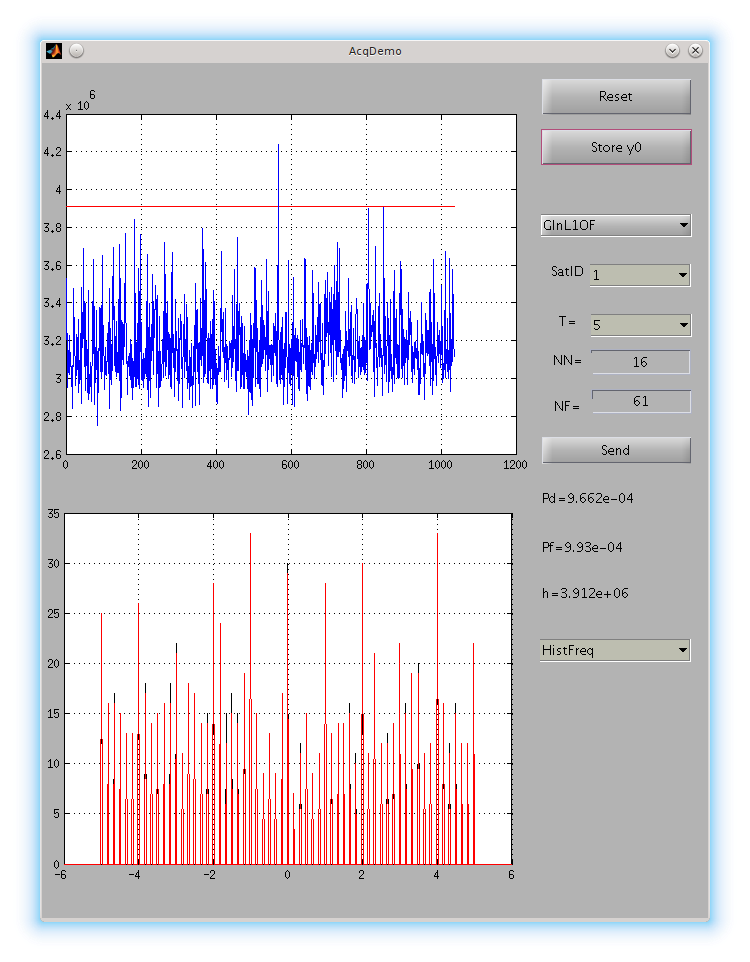Image resolution: width=750 pixels, height=962 pixels.
Task: Click the NN input field showing 16
Action: point(640,362)
